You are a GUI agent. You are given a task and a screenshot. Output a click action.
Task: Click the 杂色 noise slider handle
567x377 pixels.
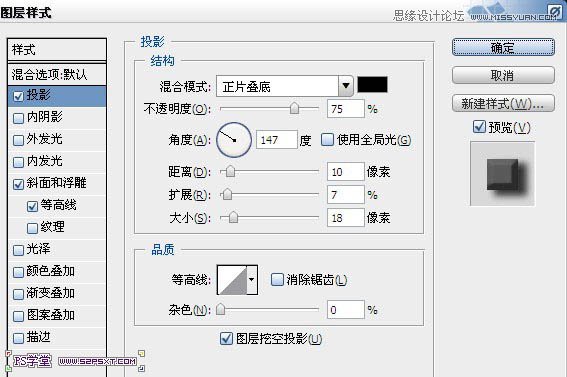pyautogui.click(x=220, y=309)
